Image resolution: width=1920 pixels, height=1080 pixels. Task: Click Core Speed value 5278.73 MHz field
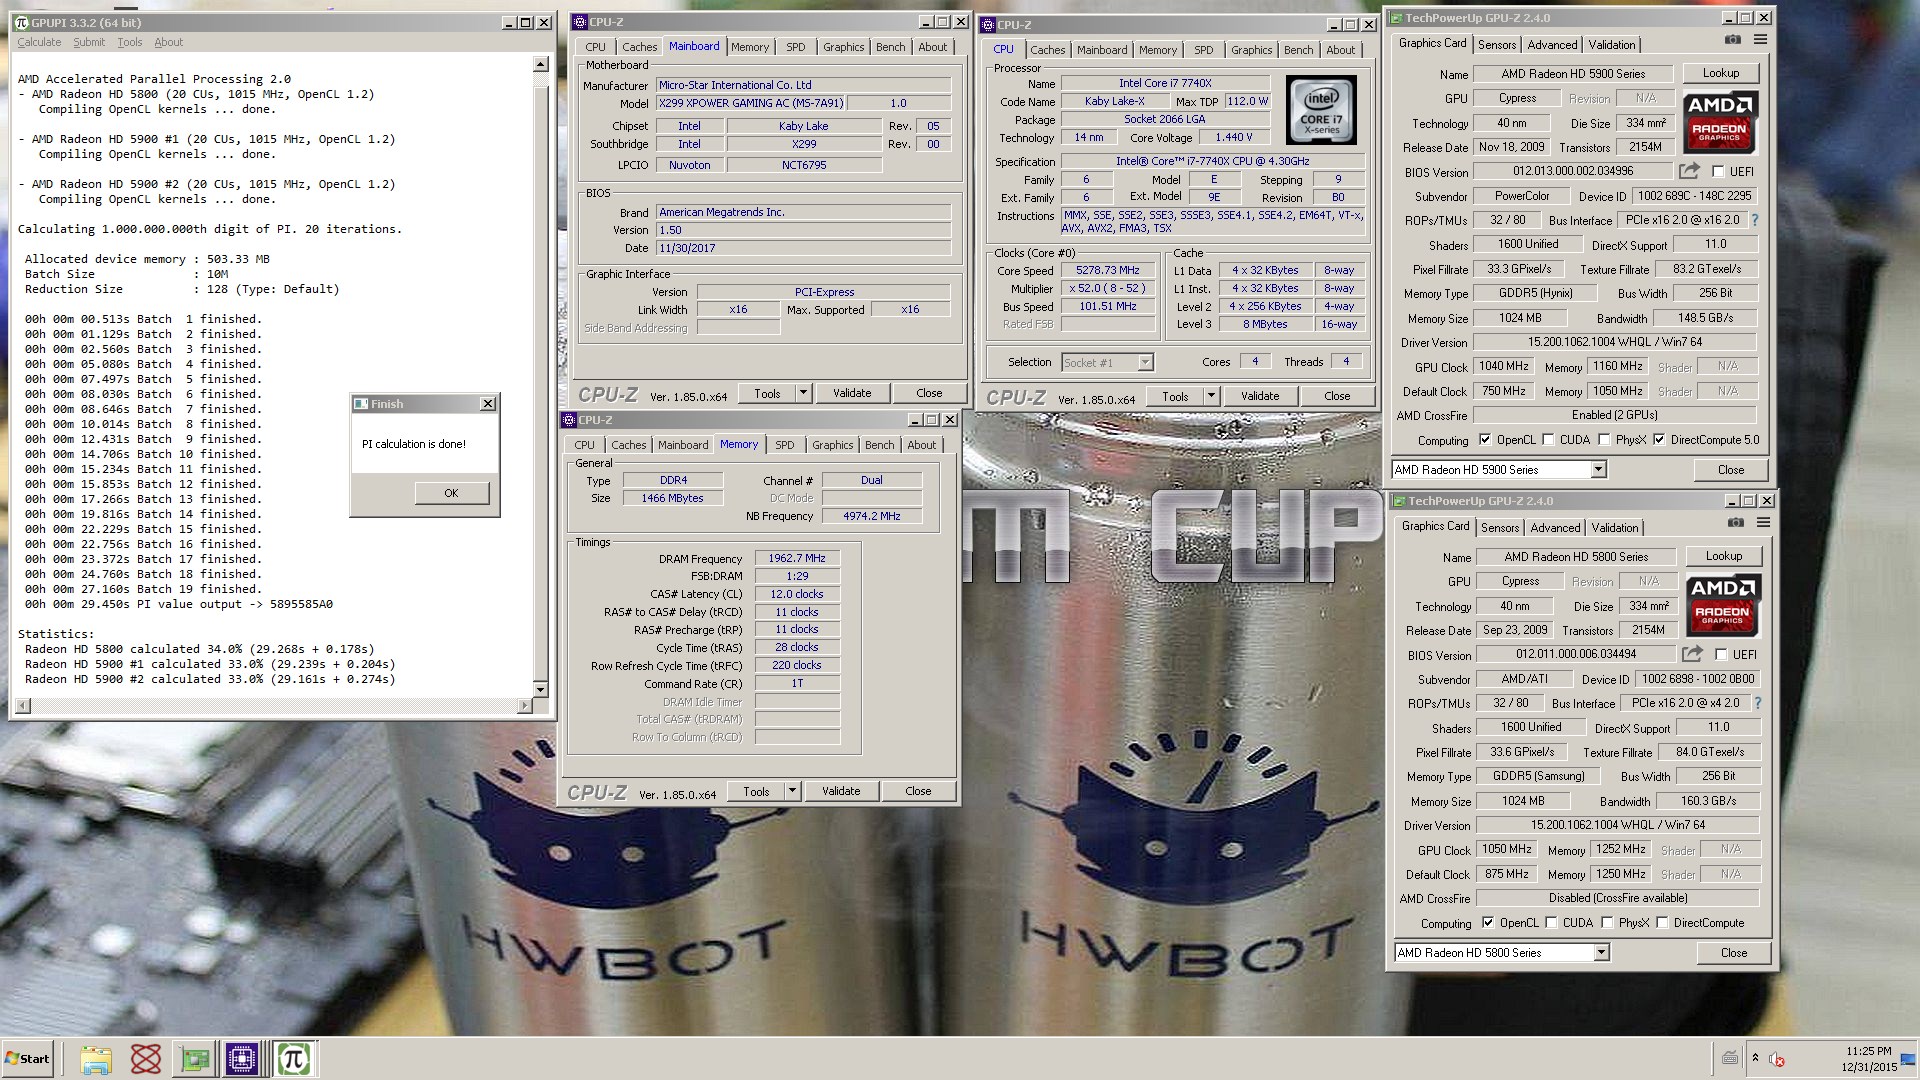click(x=1107, y=270)
